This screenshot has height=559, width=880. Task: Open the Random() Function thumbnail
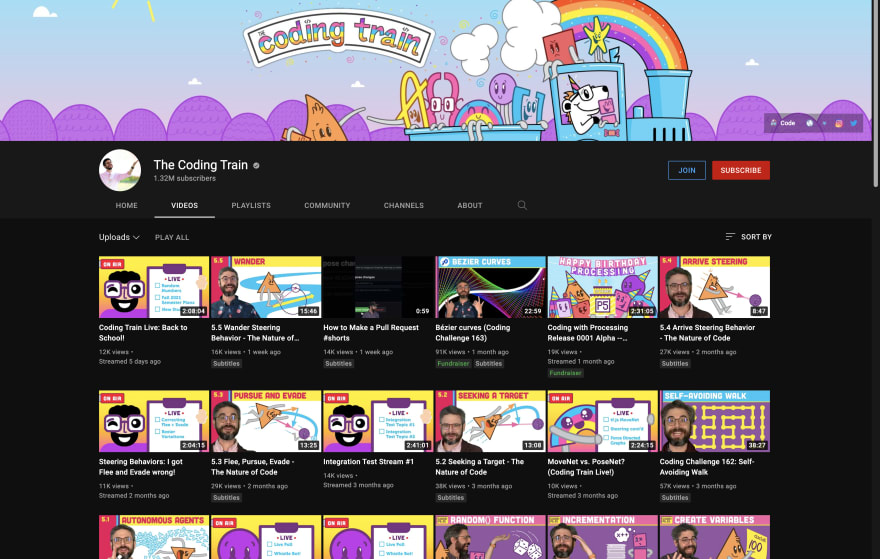[491, 537]
